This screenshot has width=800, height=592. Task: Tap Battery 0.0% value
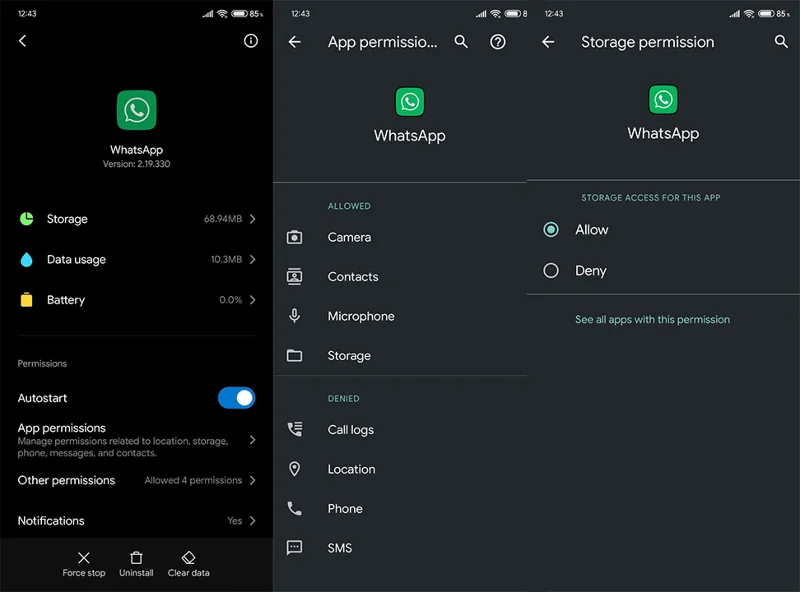coord(231,300)
